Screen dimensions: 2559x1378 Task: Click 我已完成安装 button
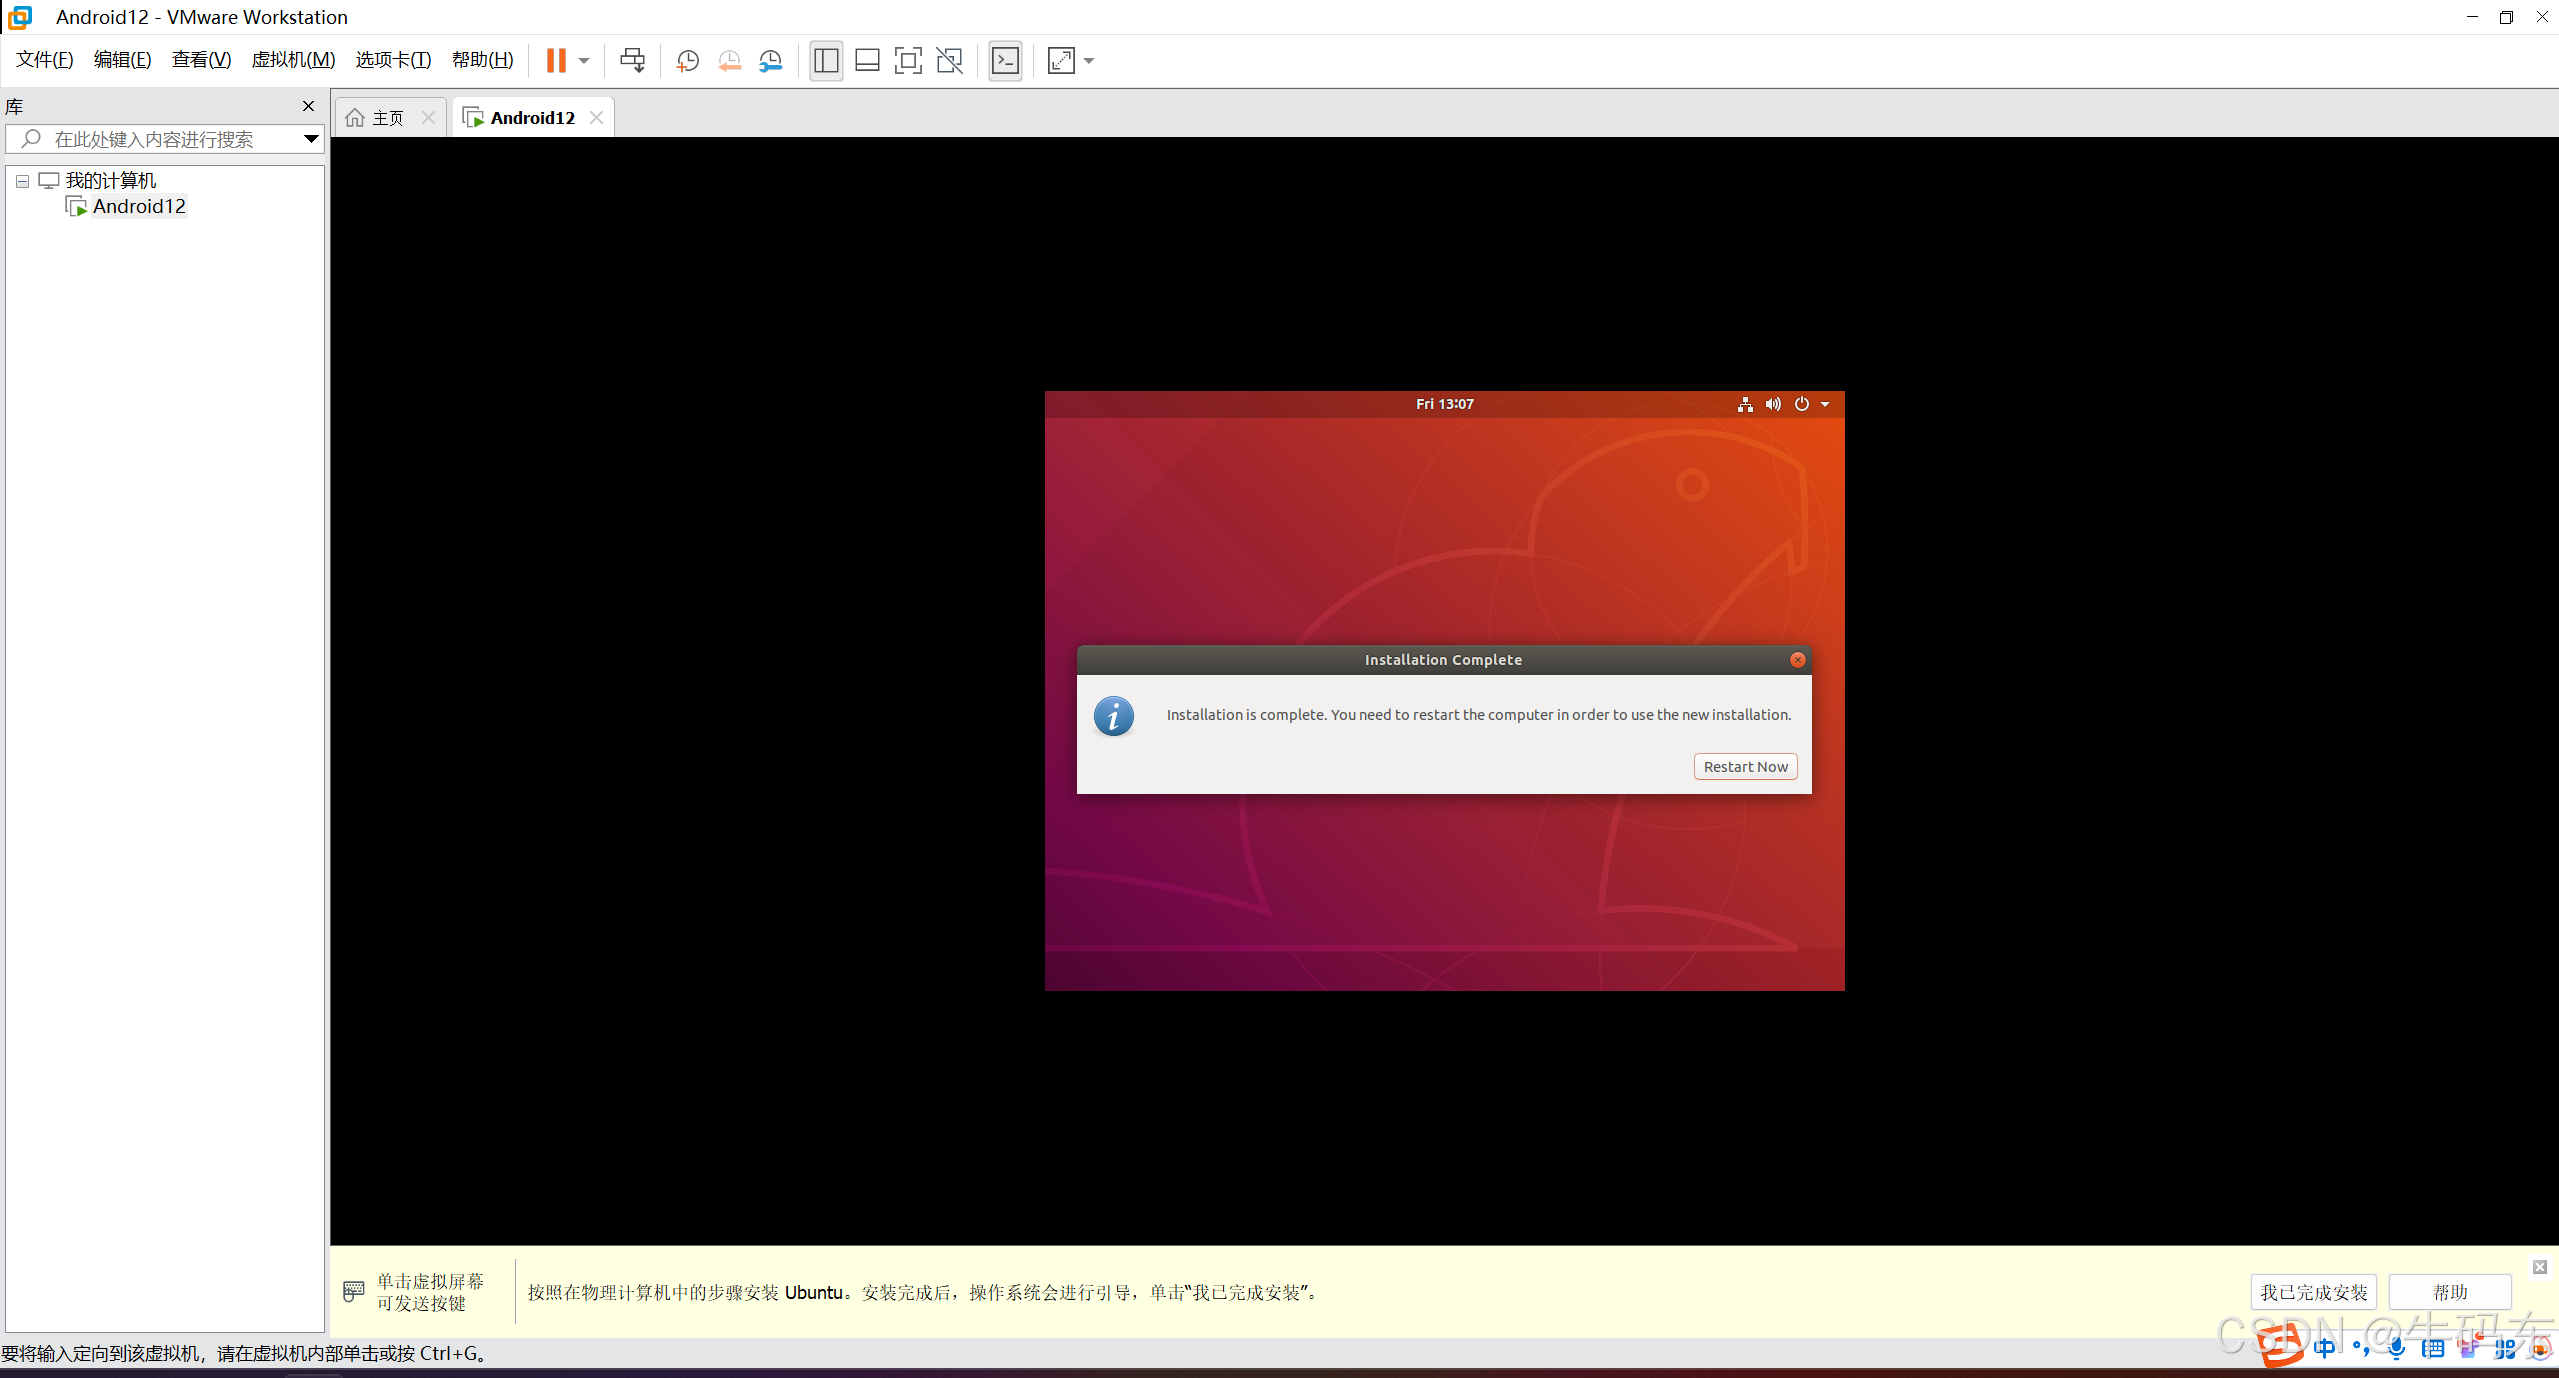2313,1292
